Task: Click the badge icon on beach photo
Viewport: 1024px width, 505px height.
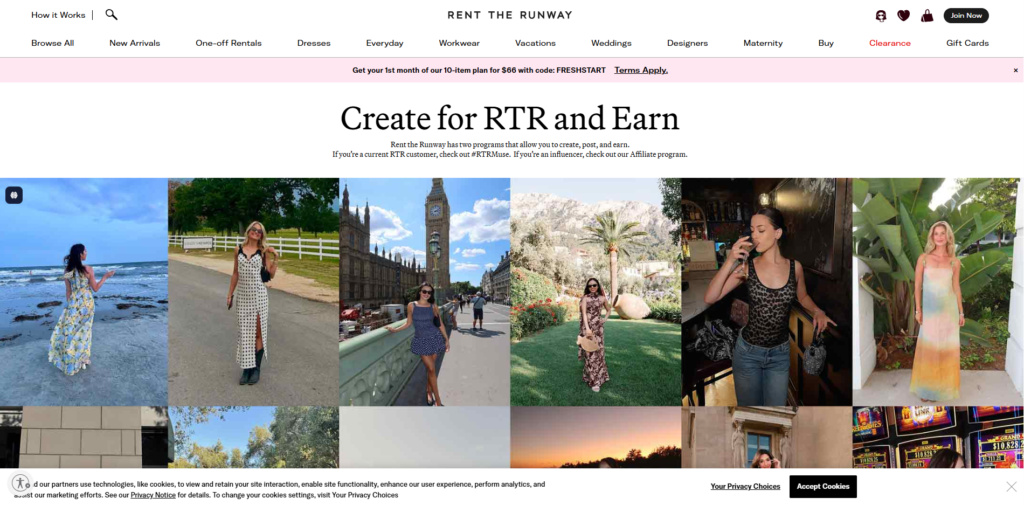Action: pos(14,195)
